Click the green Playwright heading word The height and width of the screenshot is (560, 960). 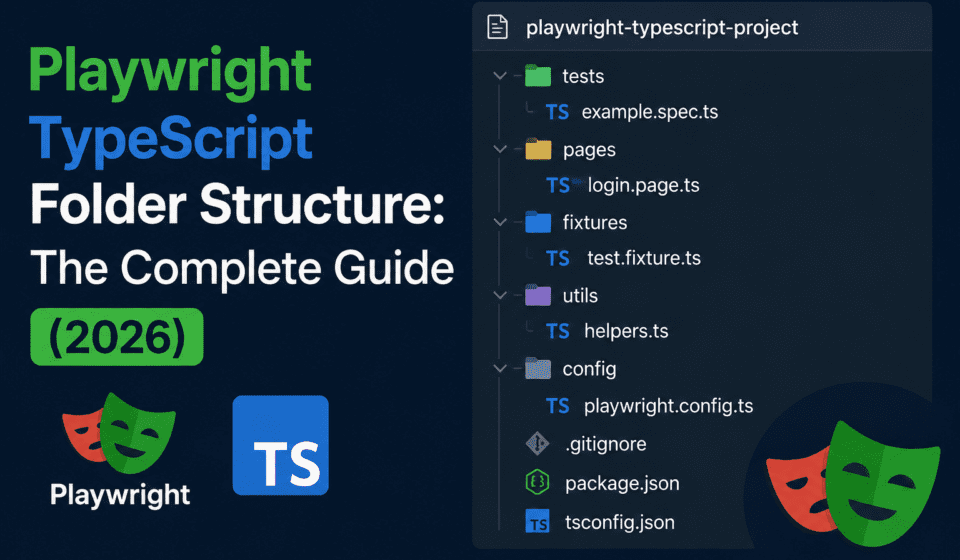pyautogui.click(x=170, y=73)
